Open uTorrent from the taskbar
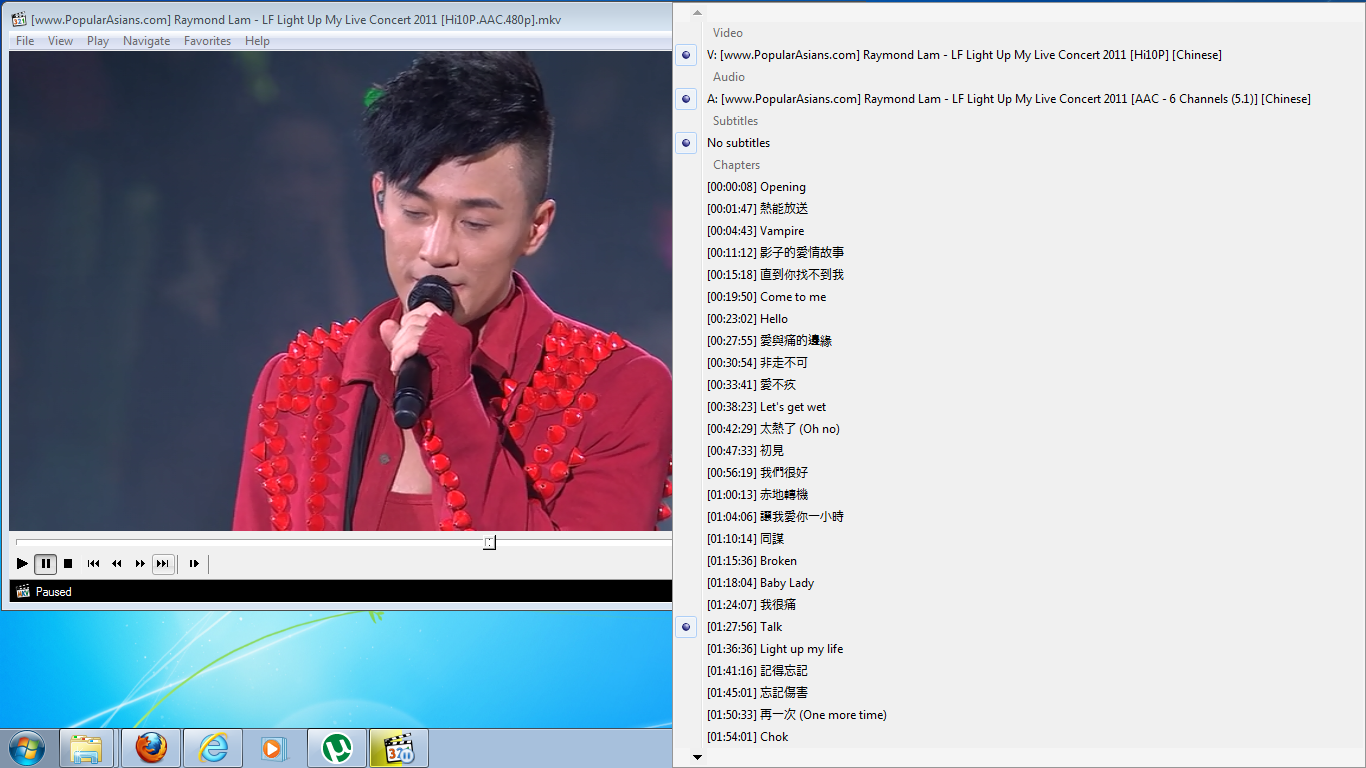This screenshot has height=768, width=1366. pos(337,748)
